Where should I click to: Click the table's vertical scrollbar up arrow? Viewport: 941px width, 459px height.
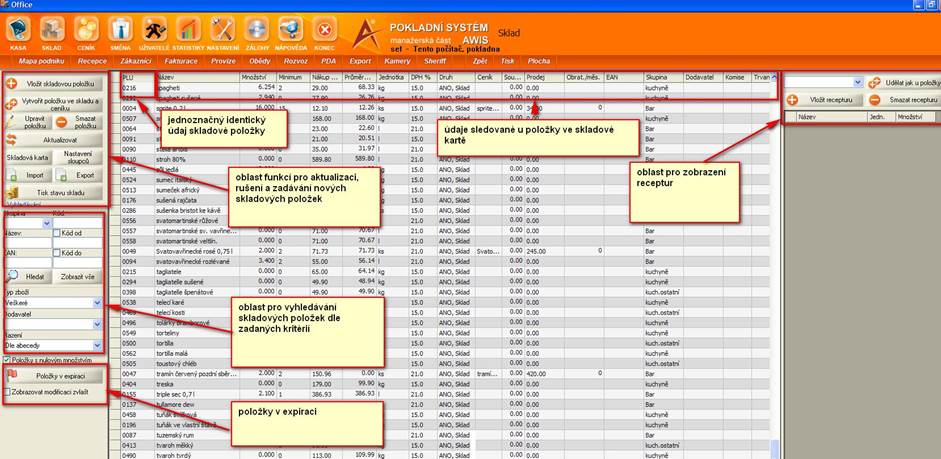pyautogui.click(x=774, y=77)
